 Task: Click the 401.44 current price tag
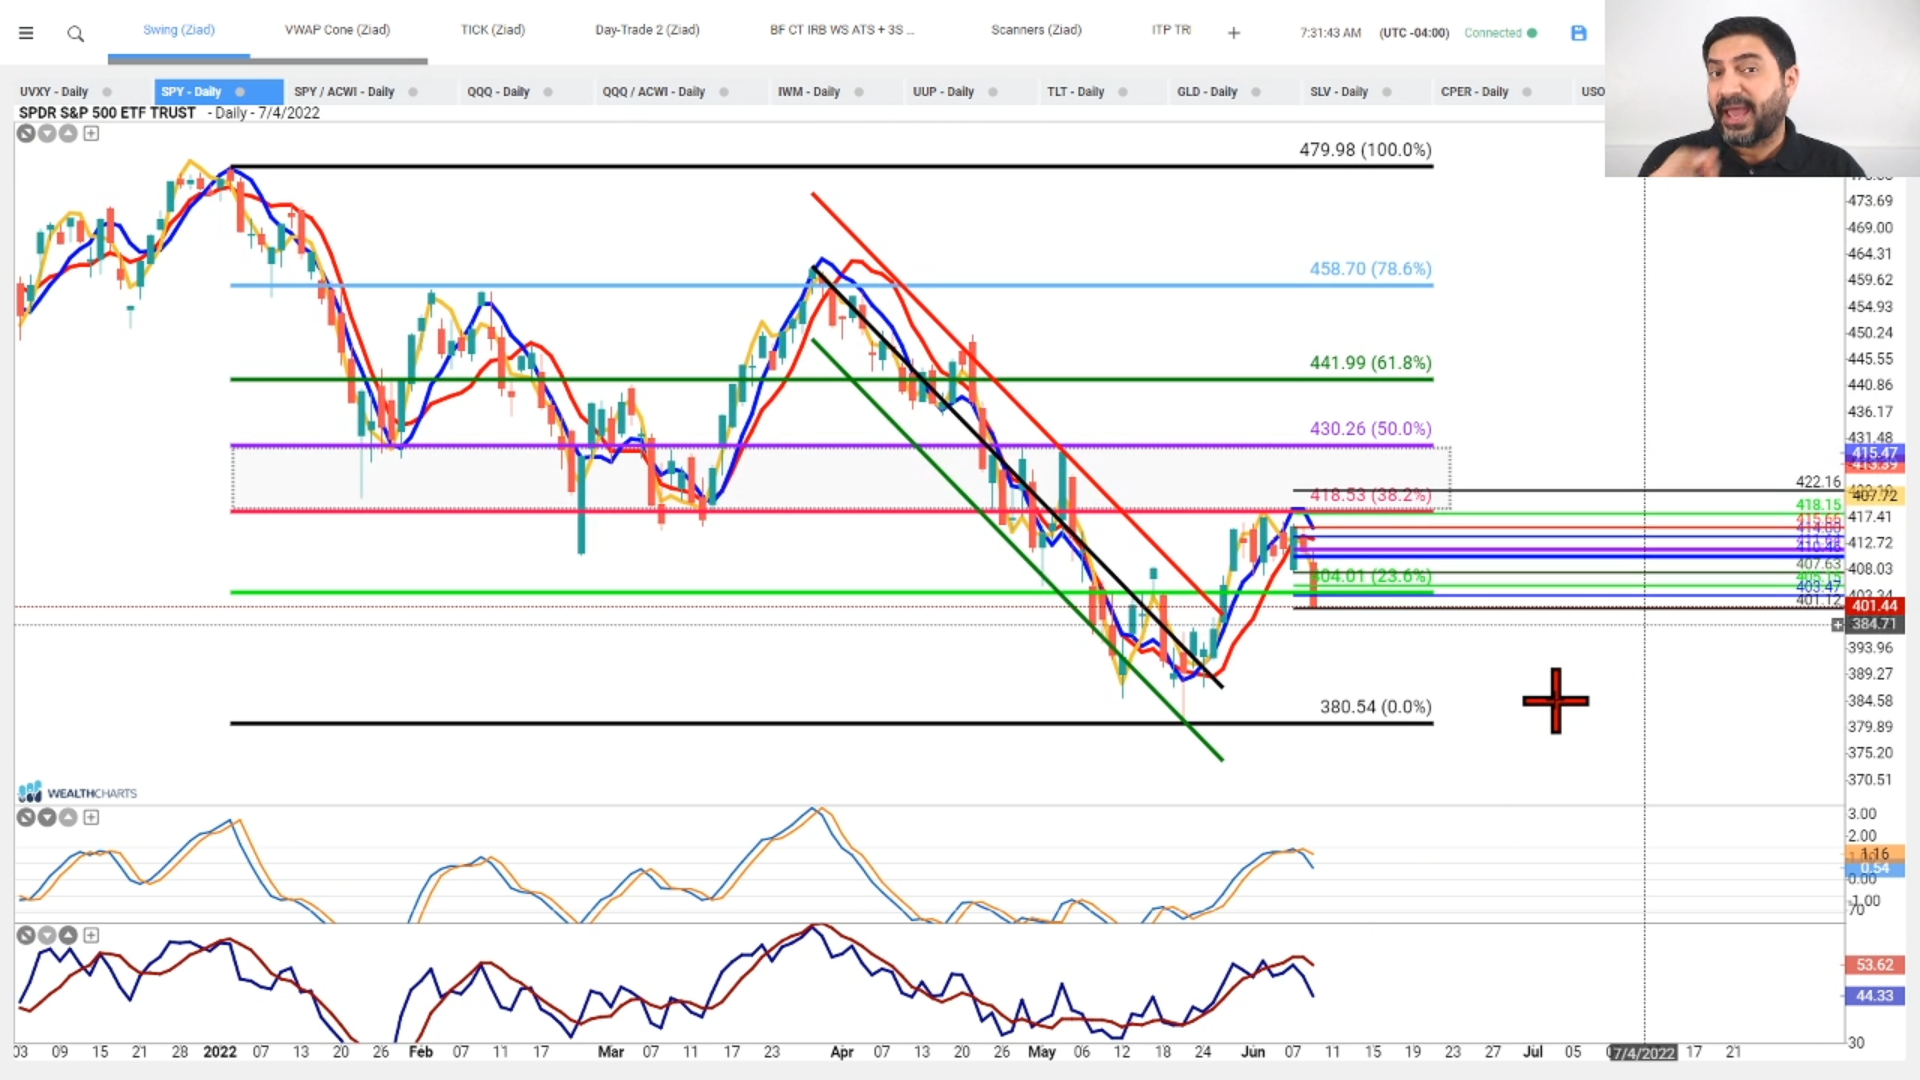(x=1874, y=606)
